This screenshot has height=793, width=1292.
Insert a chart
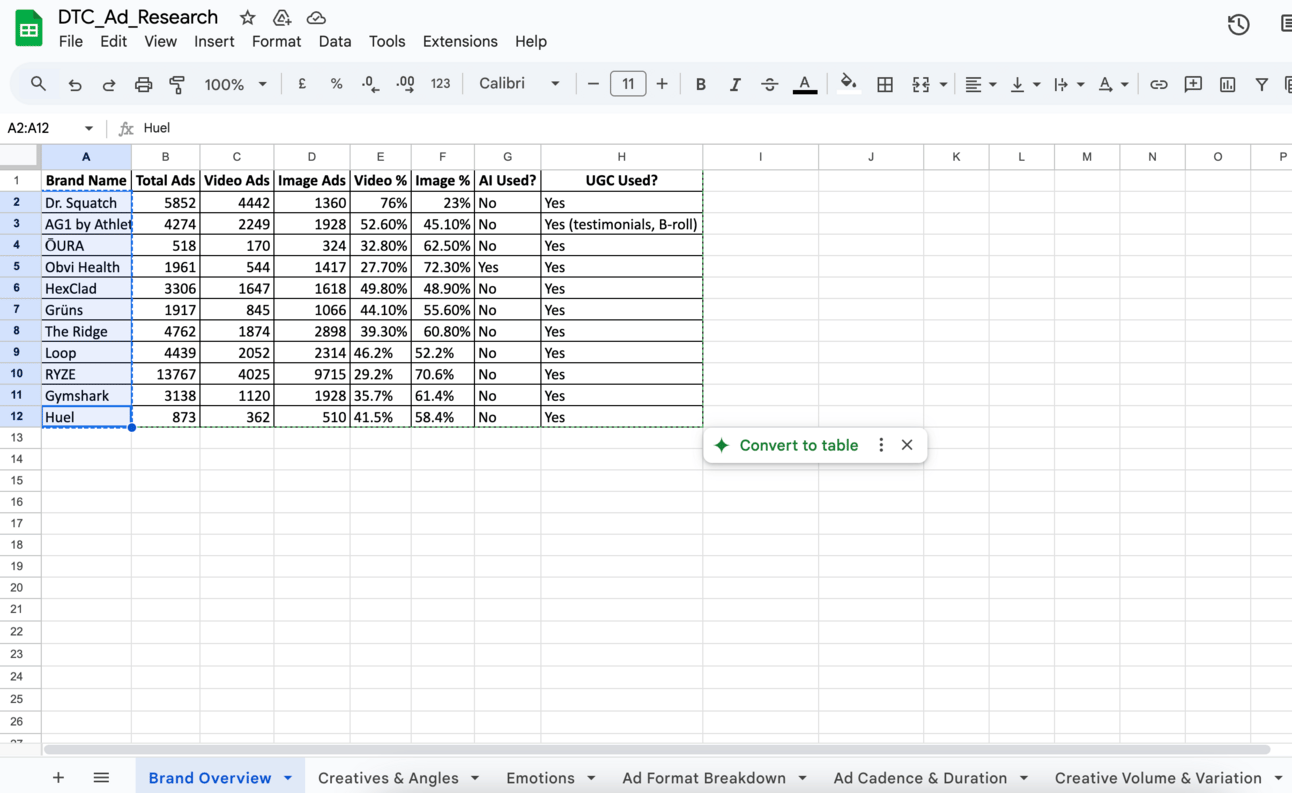[x=1227, y=85]
